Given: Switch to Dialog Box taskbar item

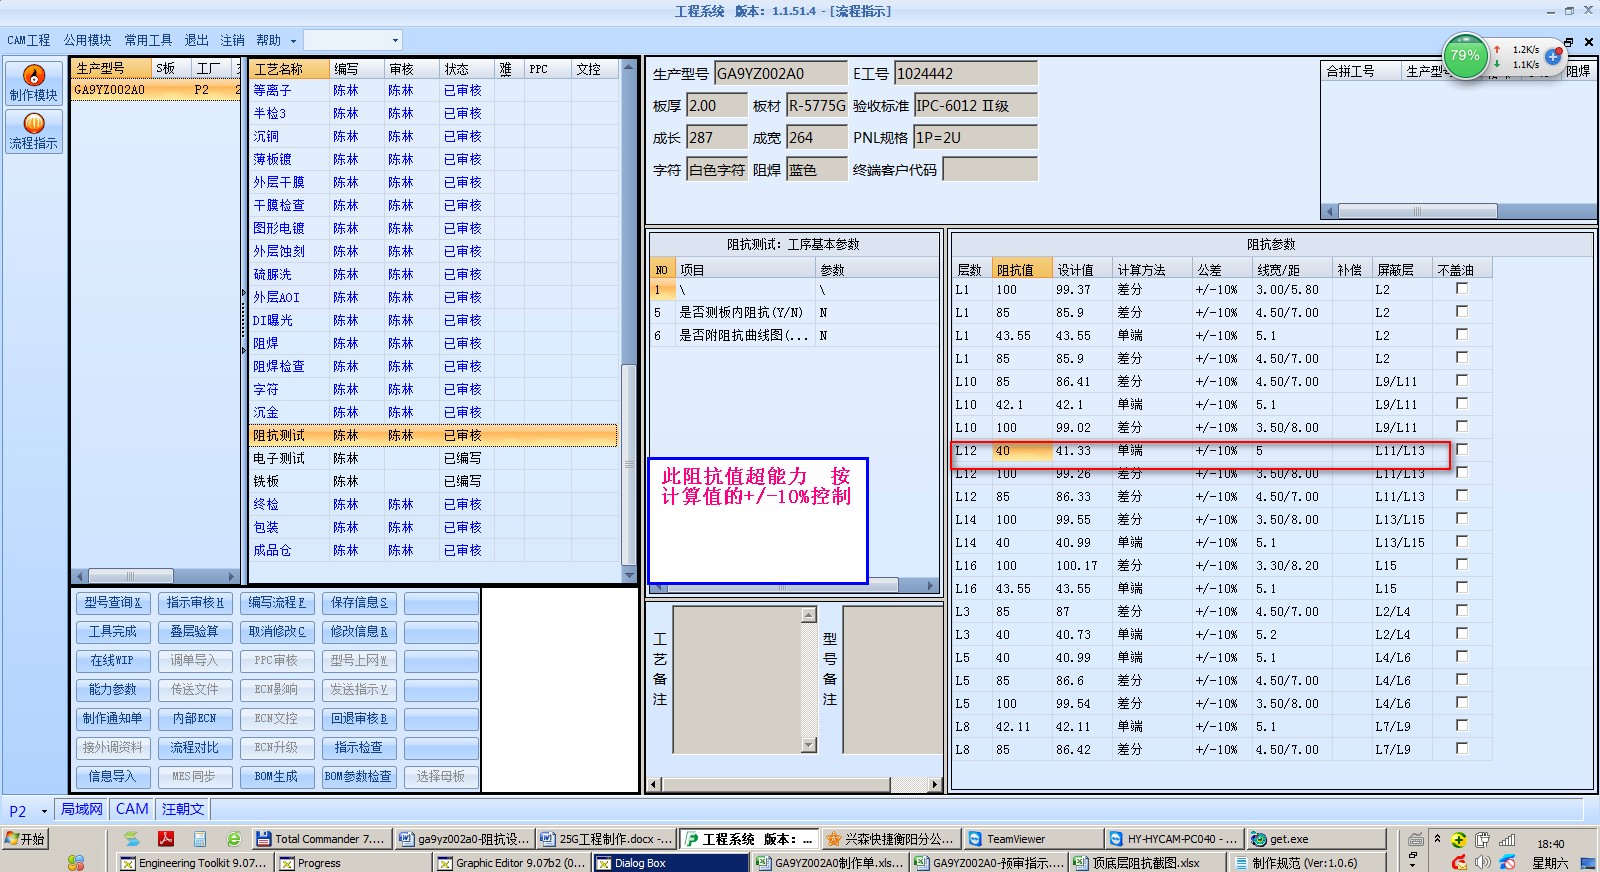Looking at the screenshot, I should (x=670, y=862).
